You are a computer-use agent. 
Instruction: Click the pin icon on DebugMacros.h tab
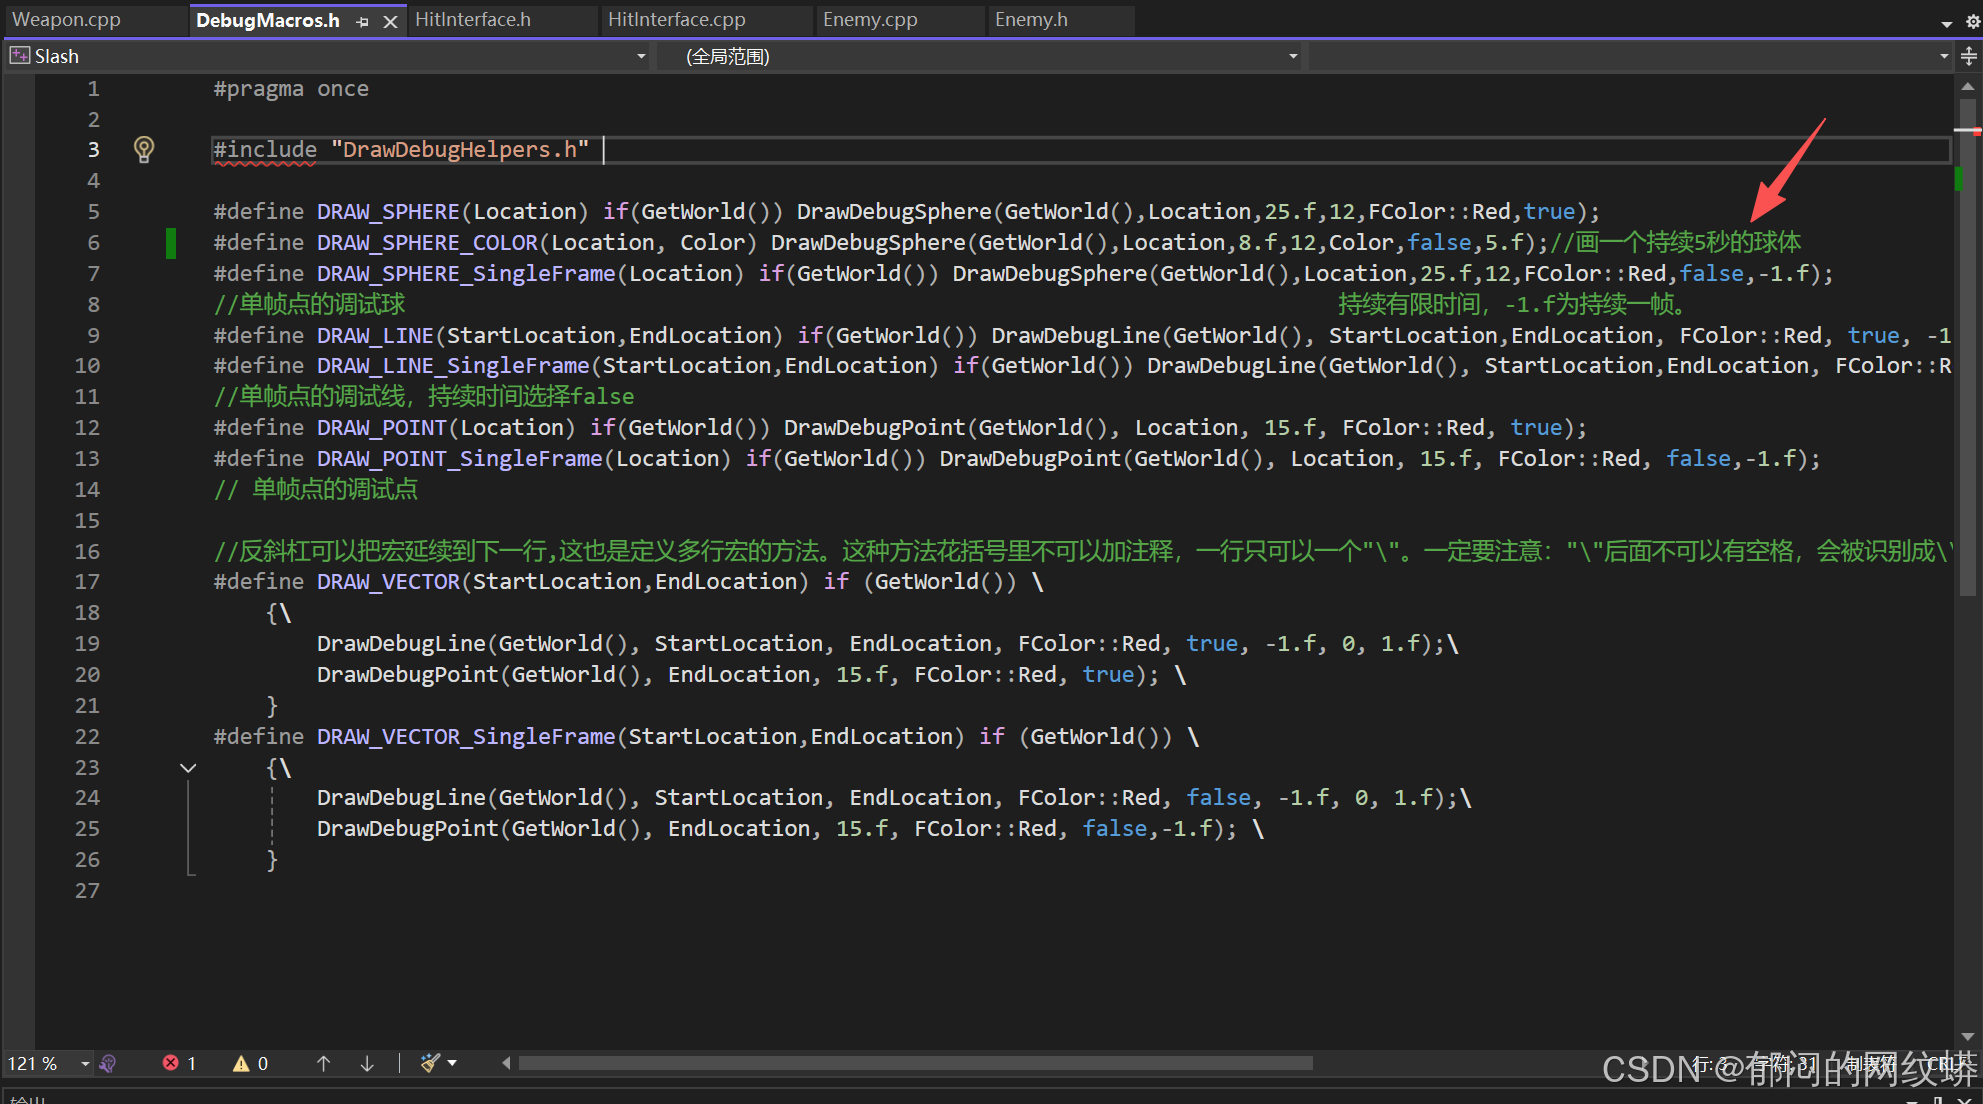point(362,21)
